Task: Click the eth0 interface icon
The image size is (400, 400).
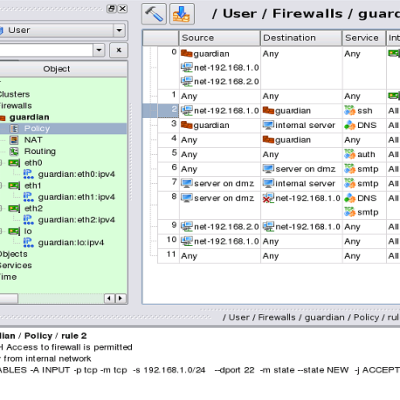Action: tap(14, 163)
